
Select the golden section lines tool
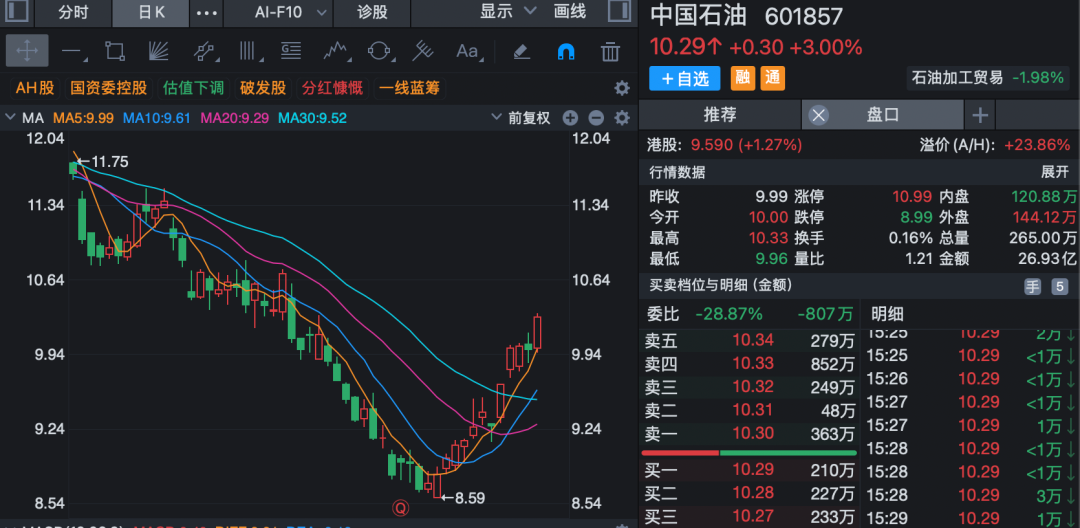[x=291, y=51]
